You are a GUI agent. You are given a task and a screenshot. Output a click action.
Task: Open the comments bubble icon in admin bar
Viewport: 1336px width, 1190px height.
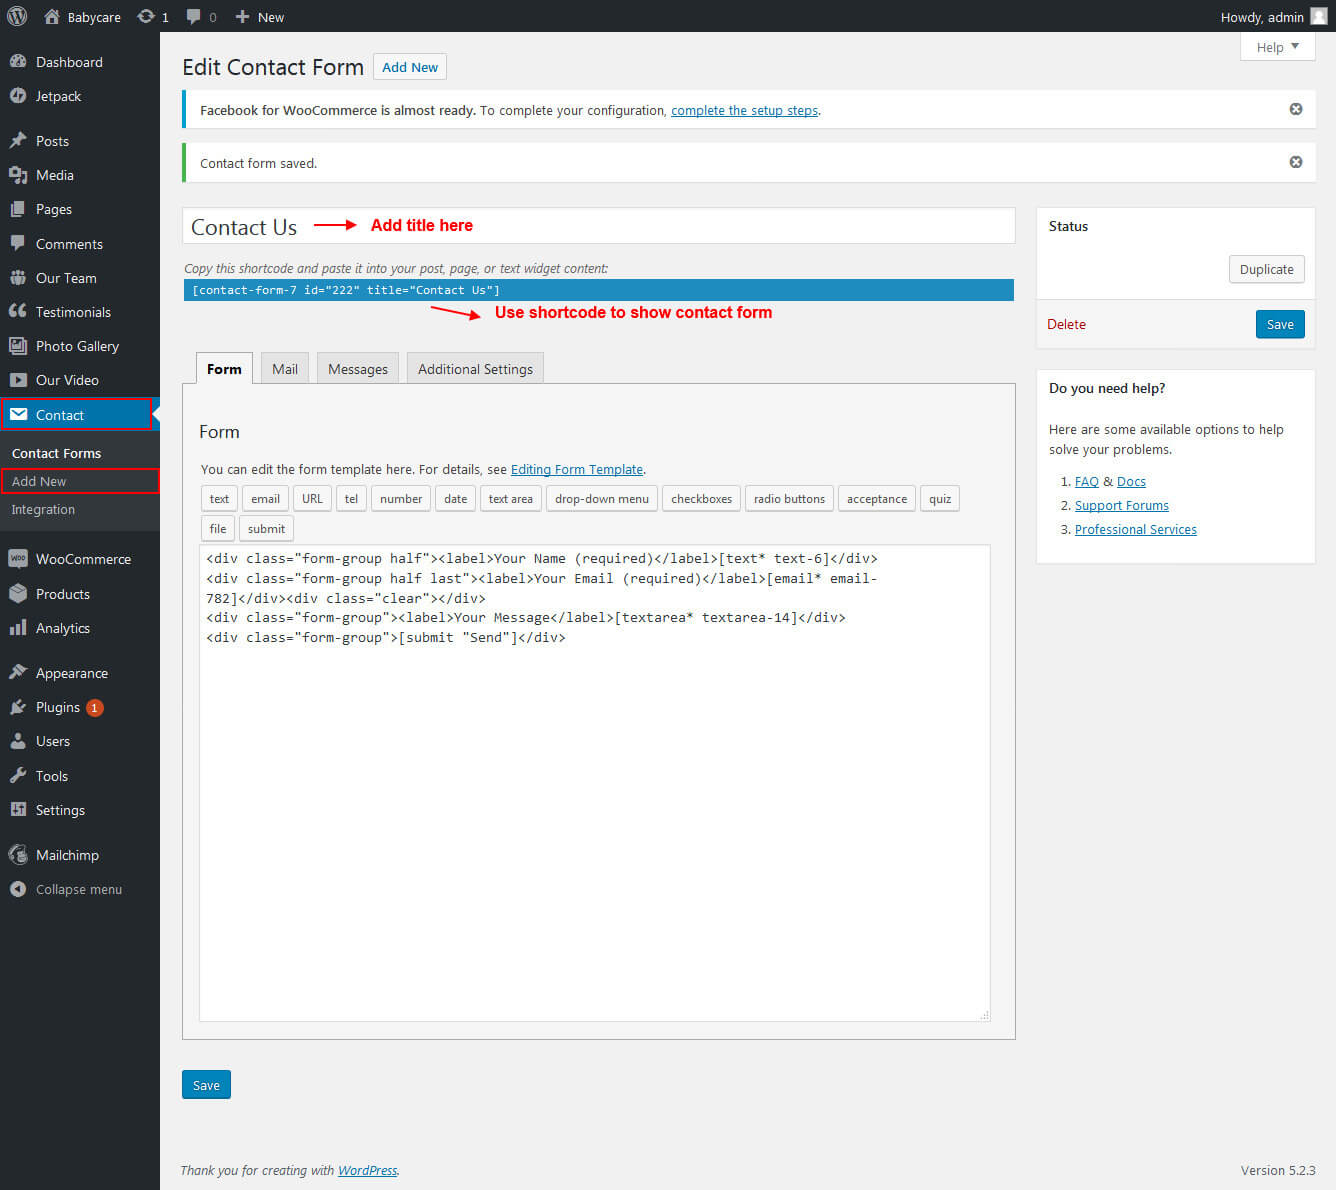click(194, 16)
